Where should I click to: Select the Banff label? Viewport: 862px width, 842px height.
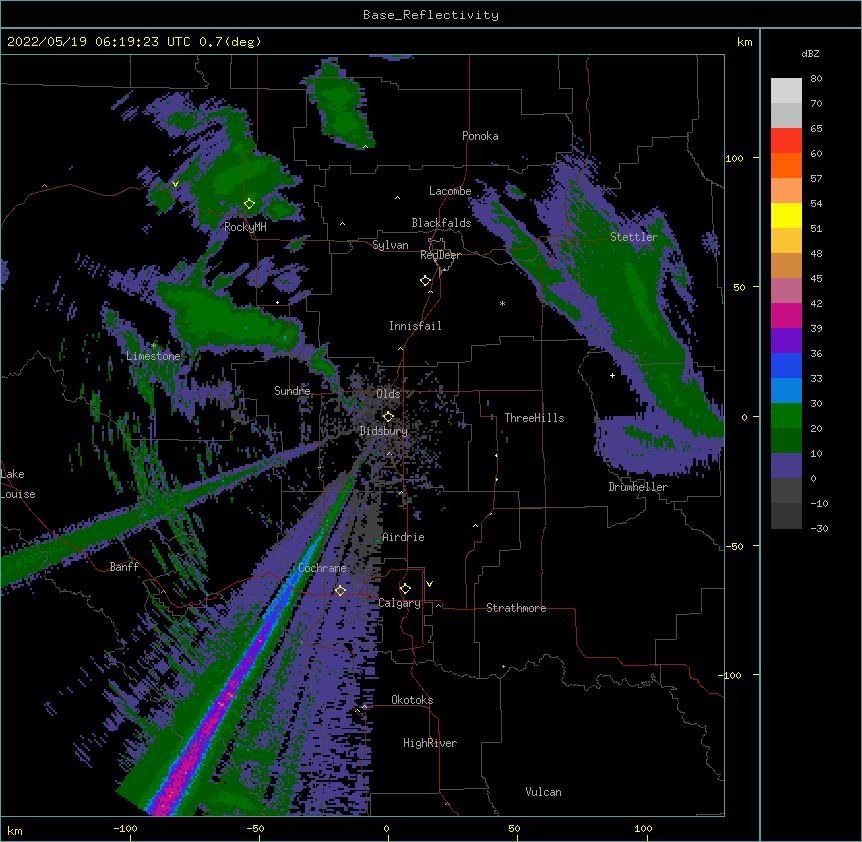point(124,567)
